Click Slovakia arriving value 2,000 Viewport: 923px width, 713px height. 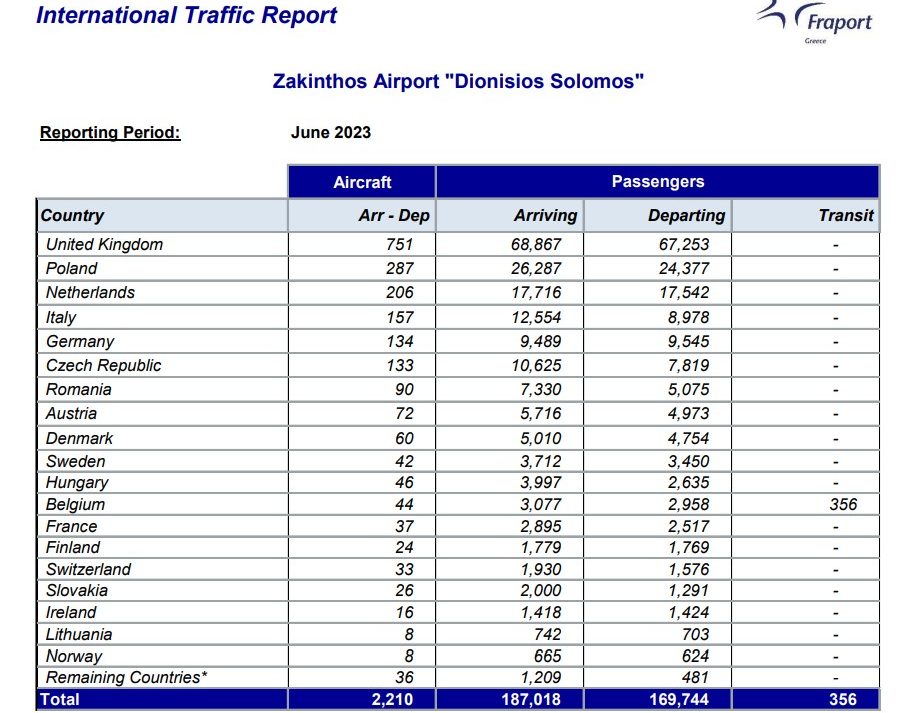tap(541, 591)
